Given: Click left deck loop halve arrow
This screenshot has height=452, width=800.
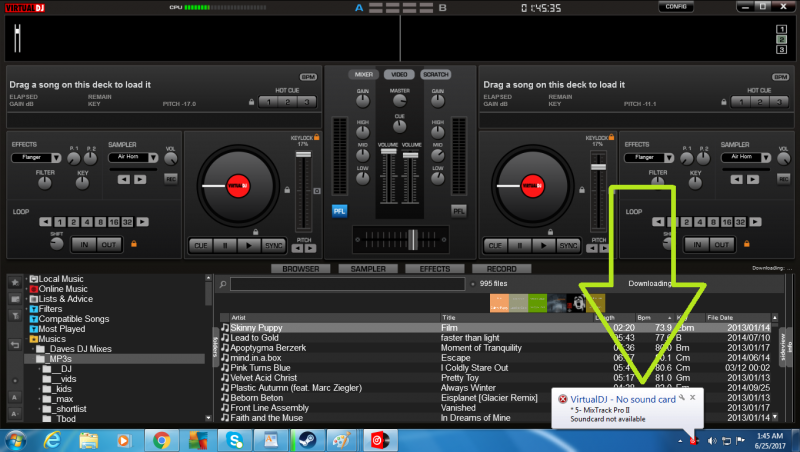Looking at the screenshot, I should (x=45, y=222).
